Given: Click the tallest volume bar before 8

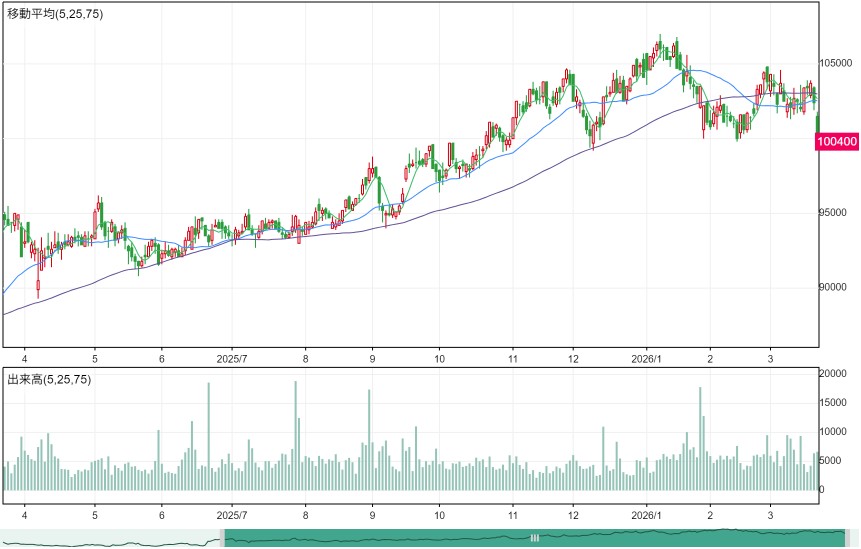Looking at the screenshot, I should coord(295,436).
